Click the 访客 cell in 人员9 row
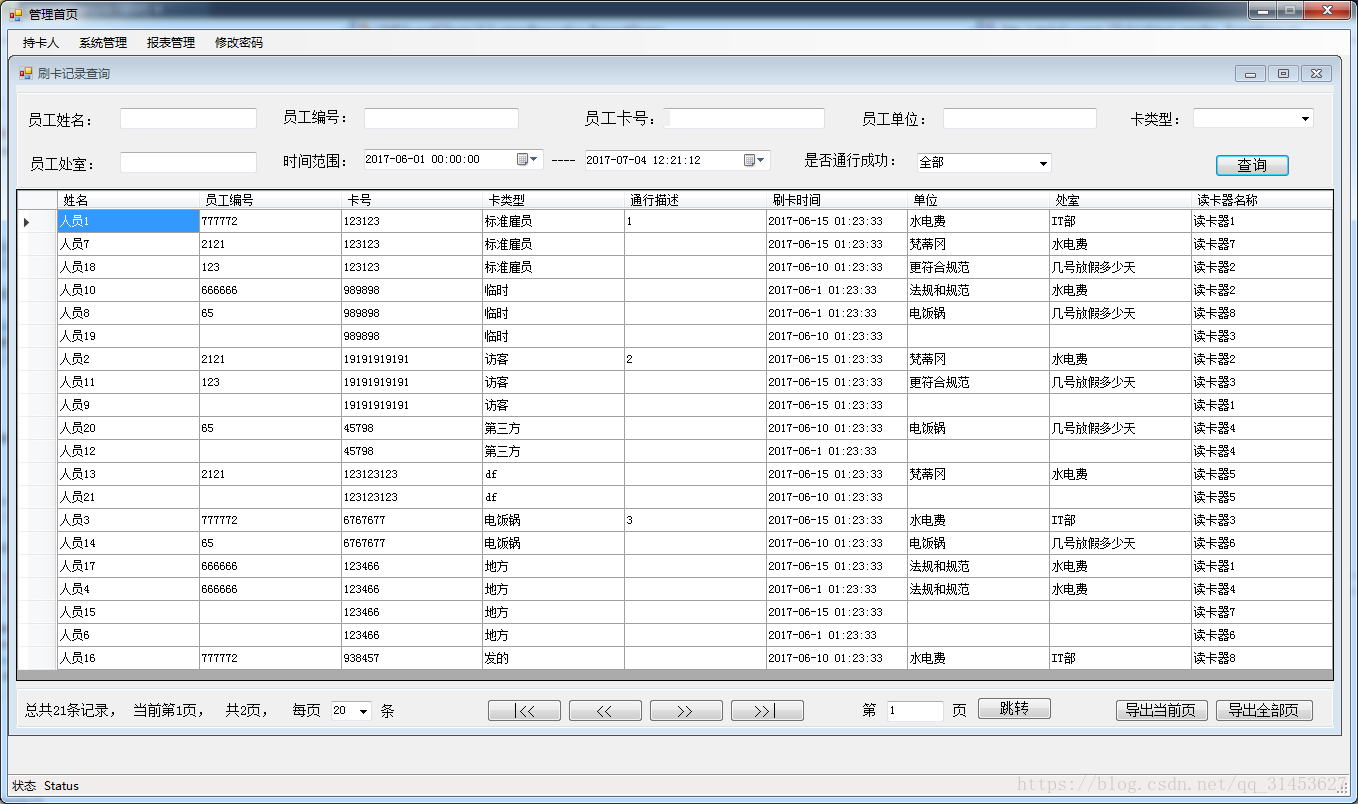Viewport: 1358px width, 804px height. (554, 405)
